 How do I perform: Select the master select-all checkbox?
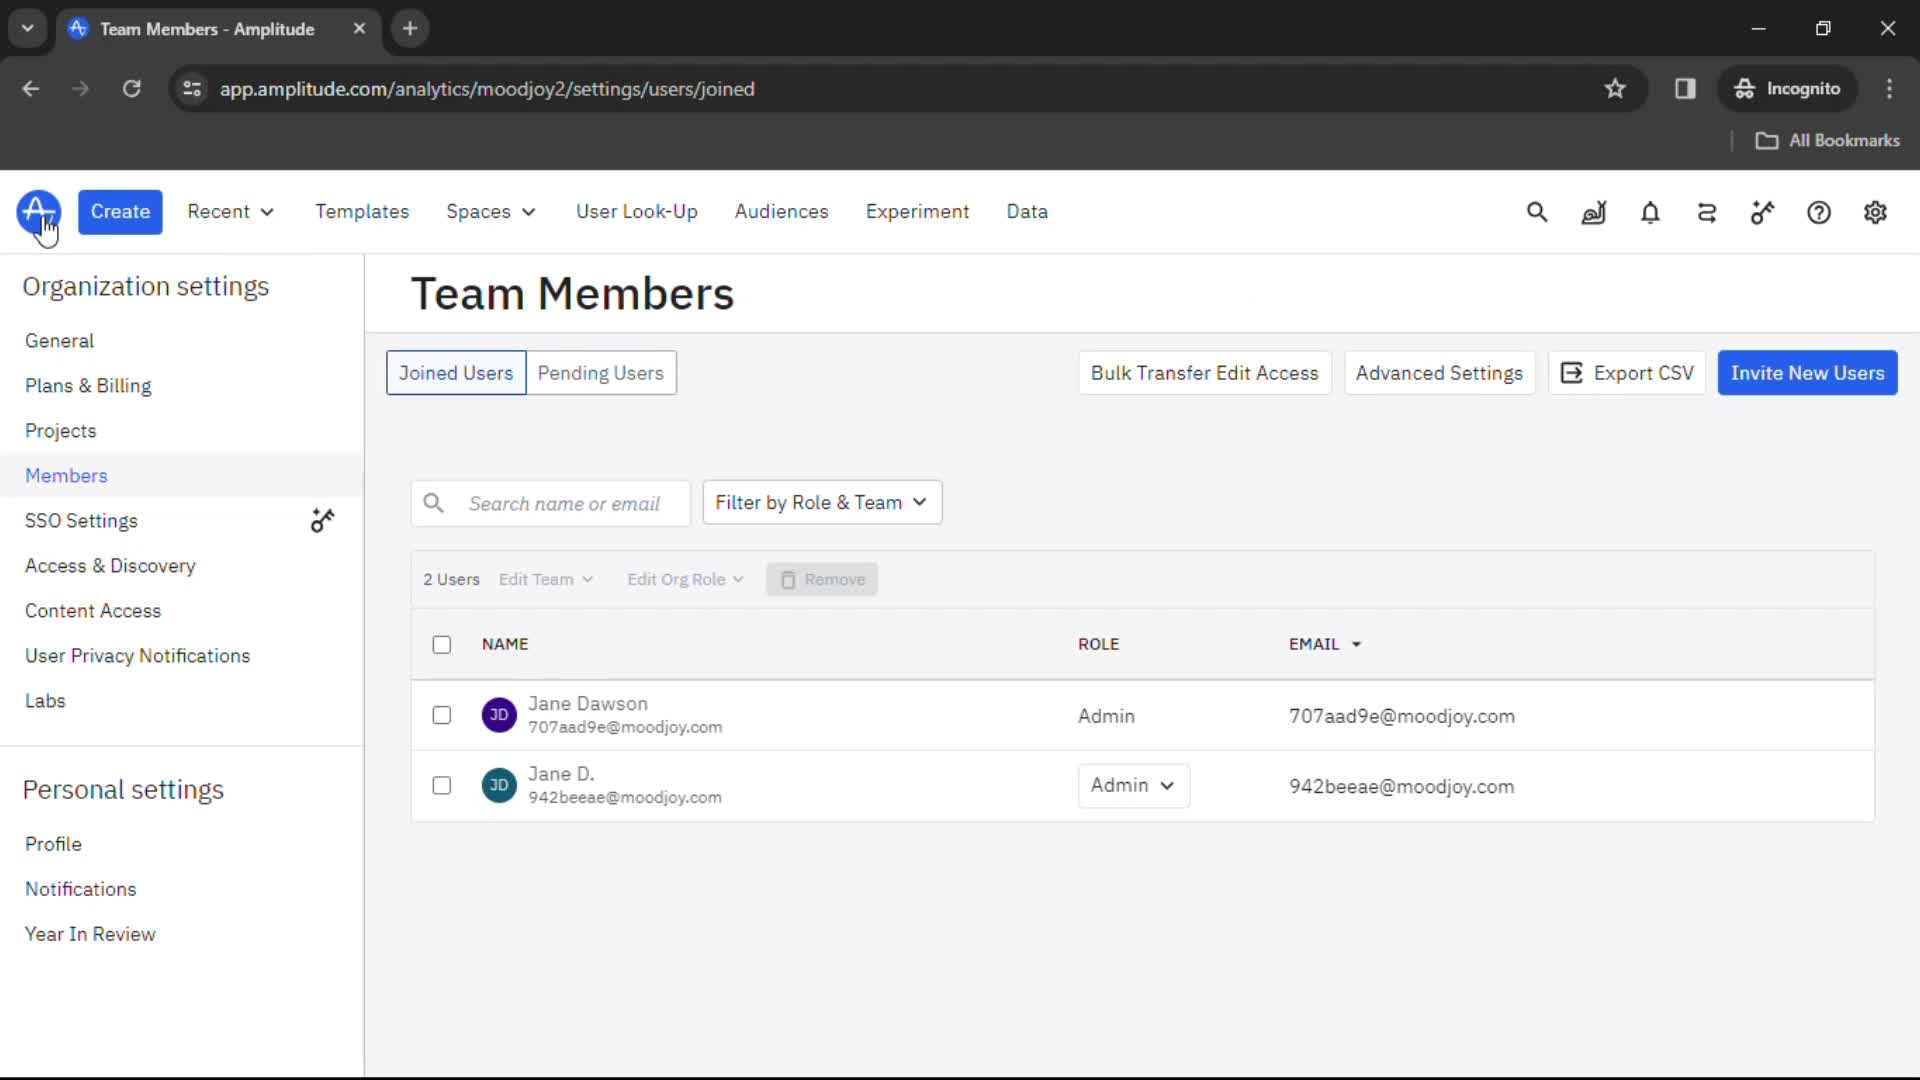click(442, 644)
